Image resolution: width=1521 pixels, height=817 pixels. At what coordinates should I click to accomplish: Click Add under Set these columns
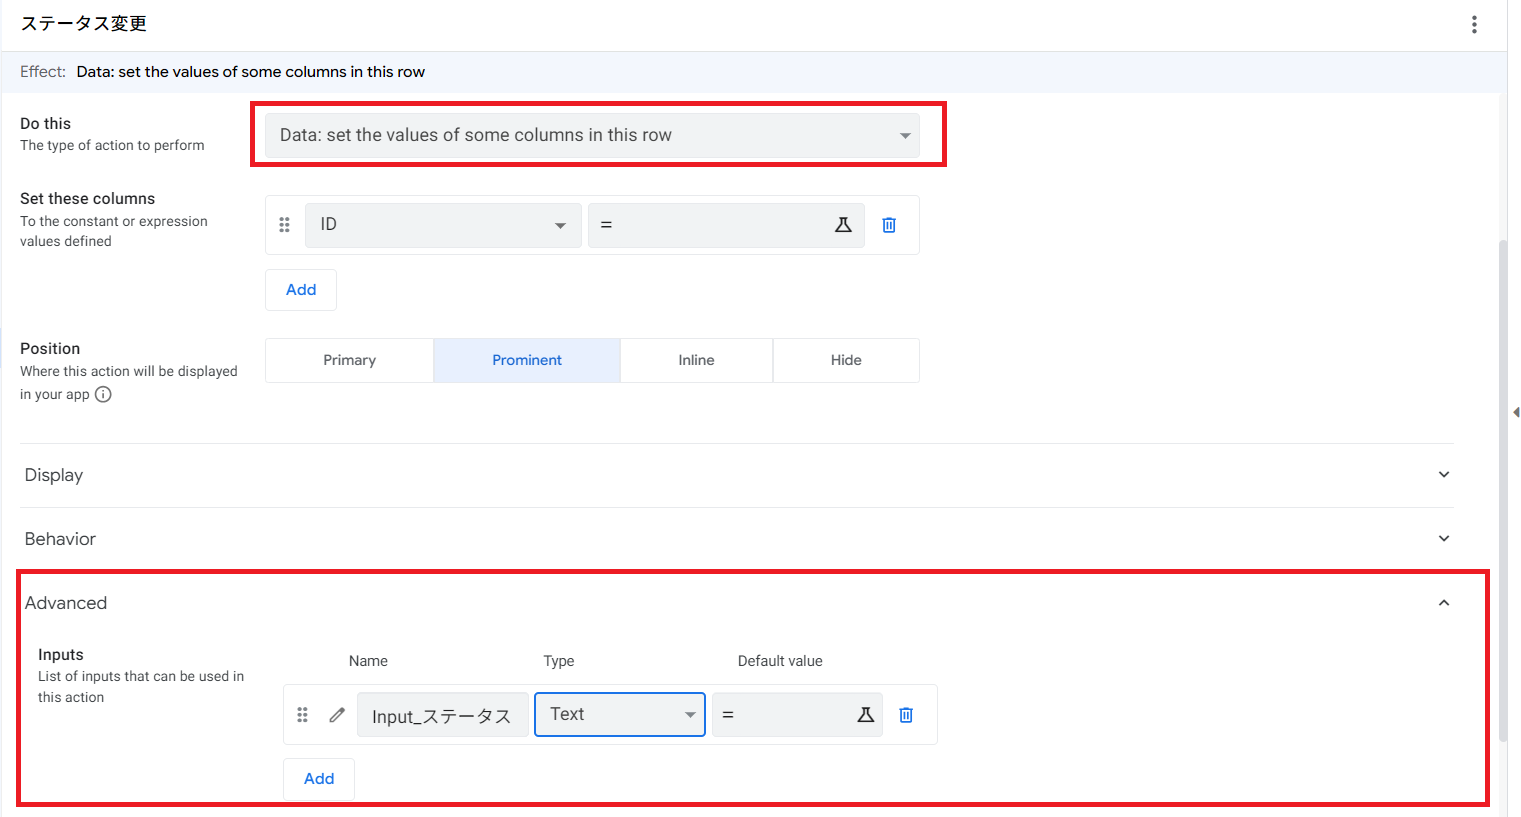tap(301, 290)
